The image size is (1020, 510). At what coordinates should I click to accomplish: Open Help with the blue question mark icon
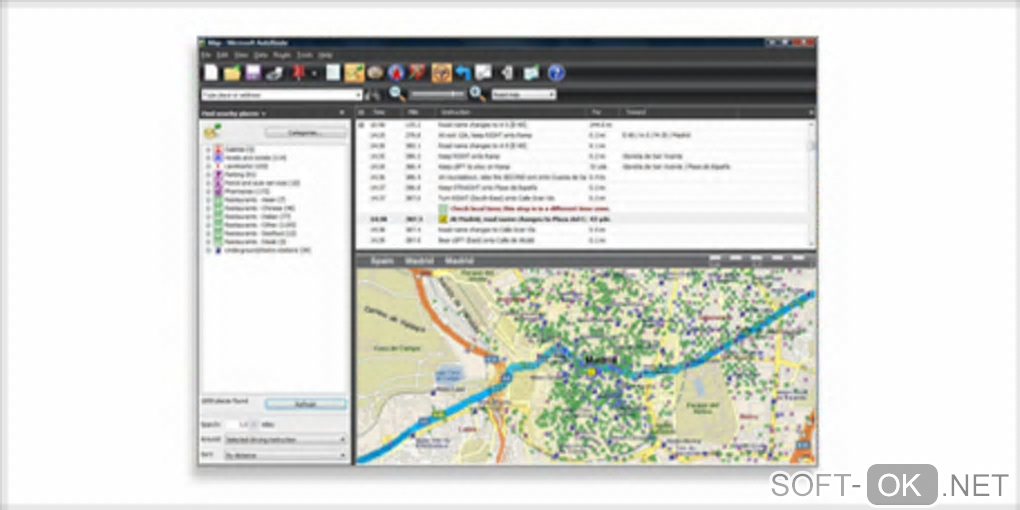556,73
